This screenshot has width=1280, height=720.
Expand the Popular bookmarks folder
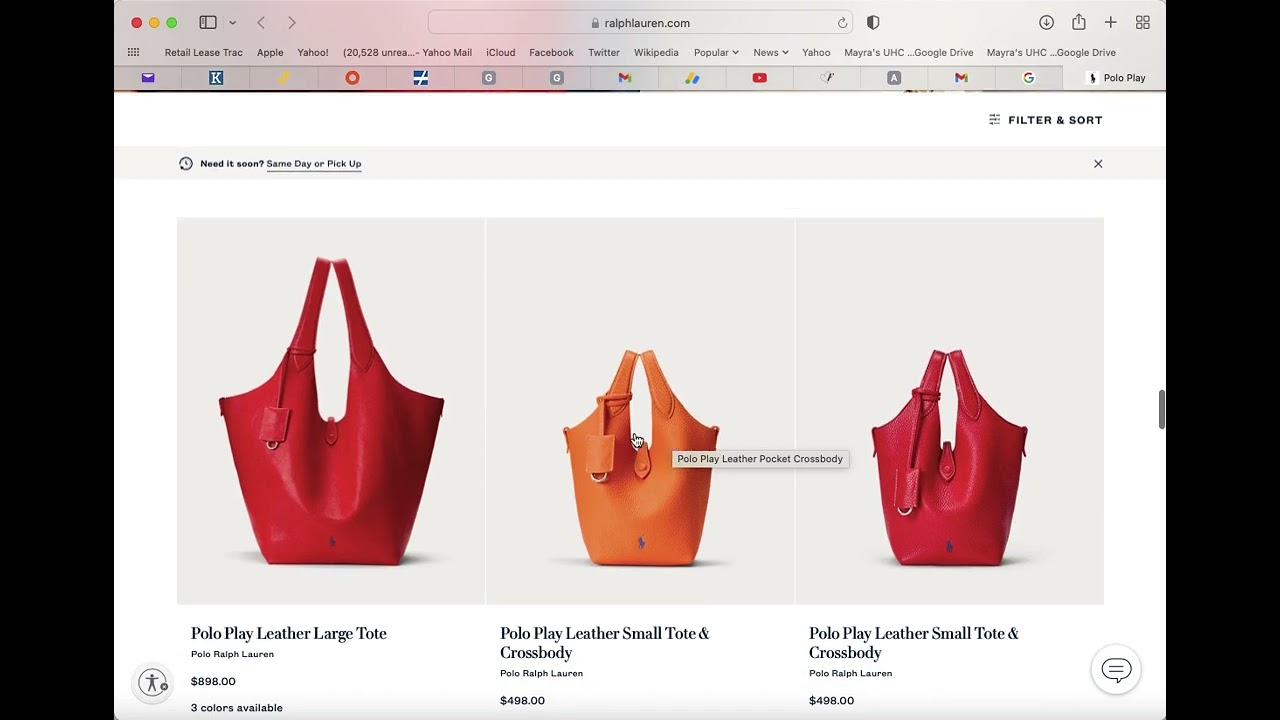click(x=716, y=52)
